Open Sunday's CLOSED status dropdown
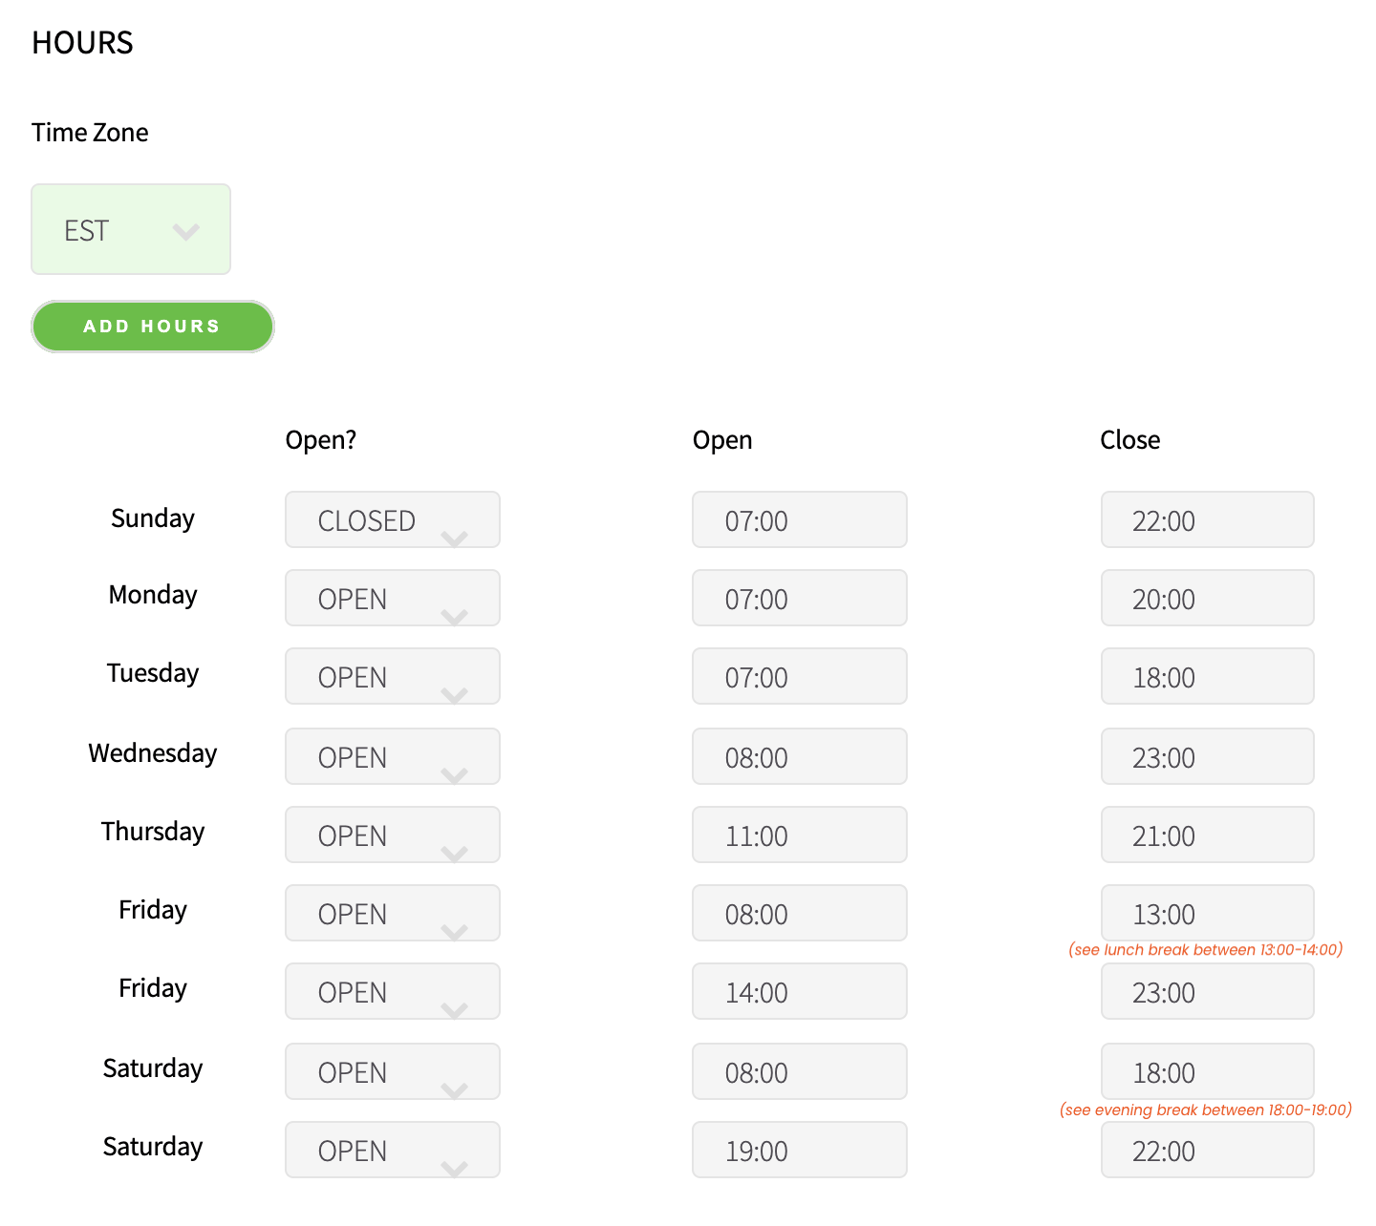The image size is (1376, 1226). point(392,520)
